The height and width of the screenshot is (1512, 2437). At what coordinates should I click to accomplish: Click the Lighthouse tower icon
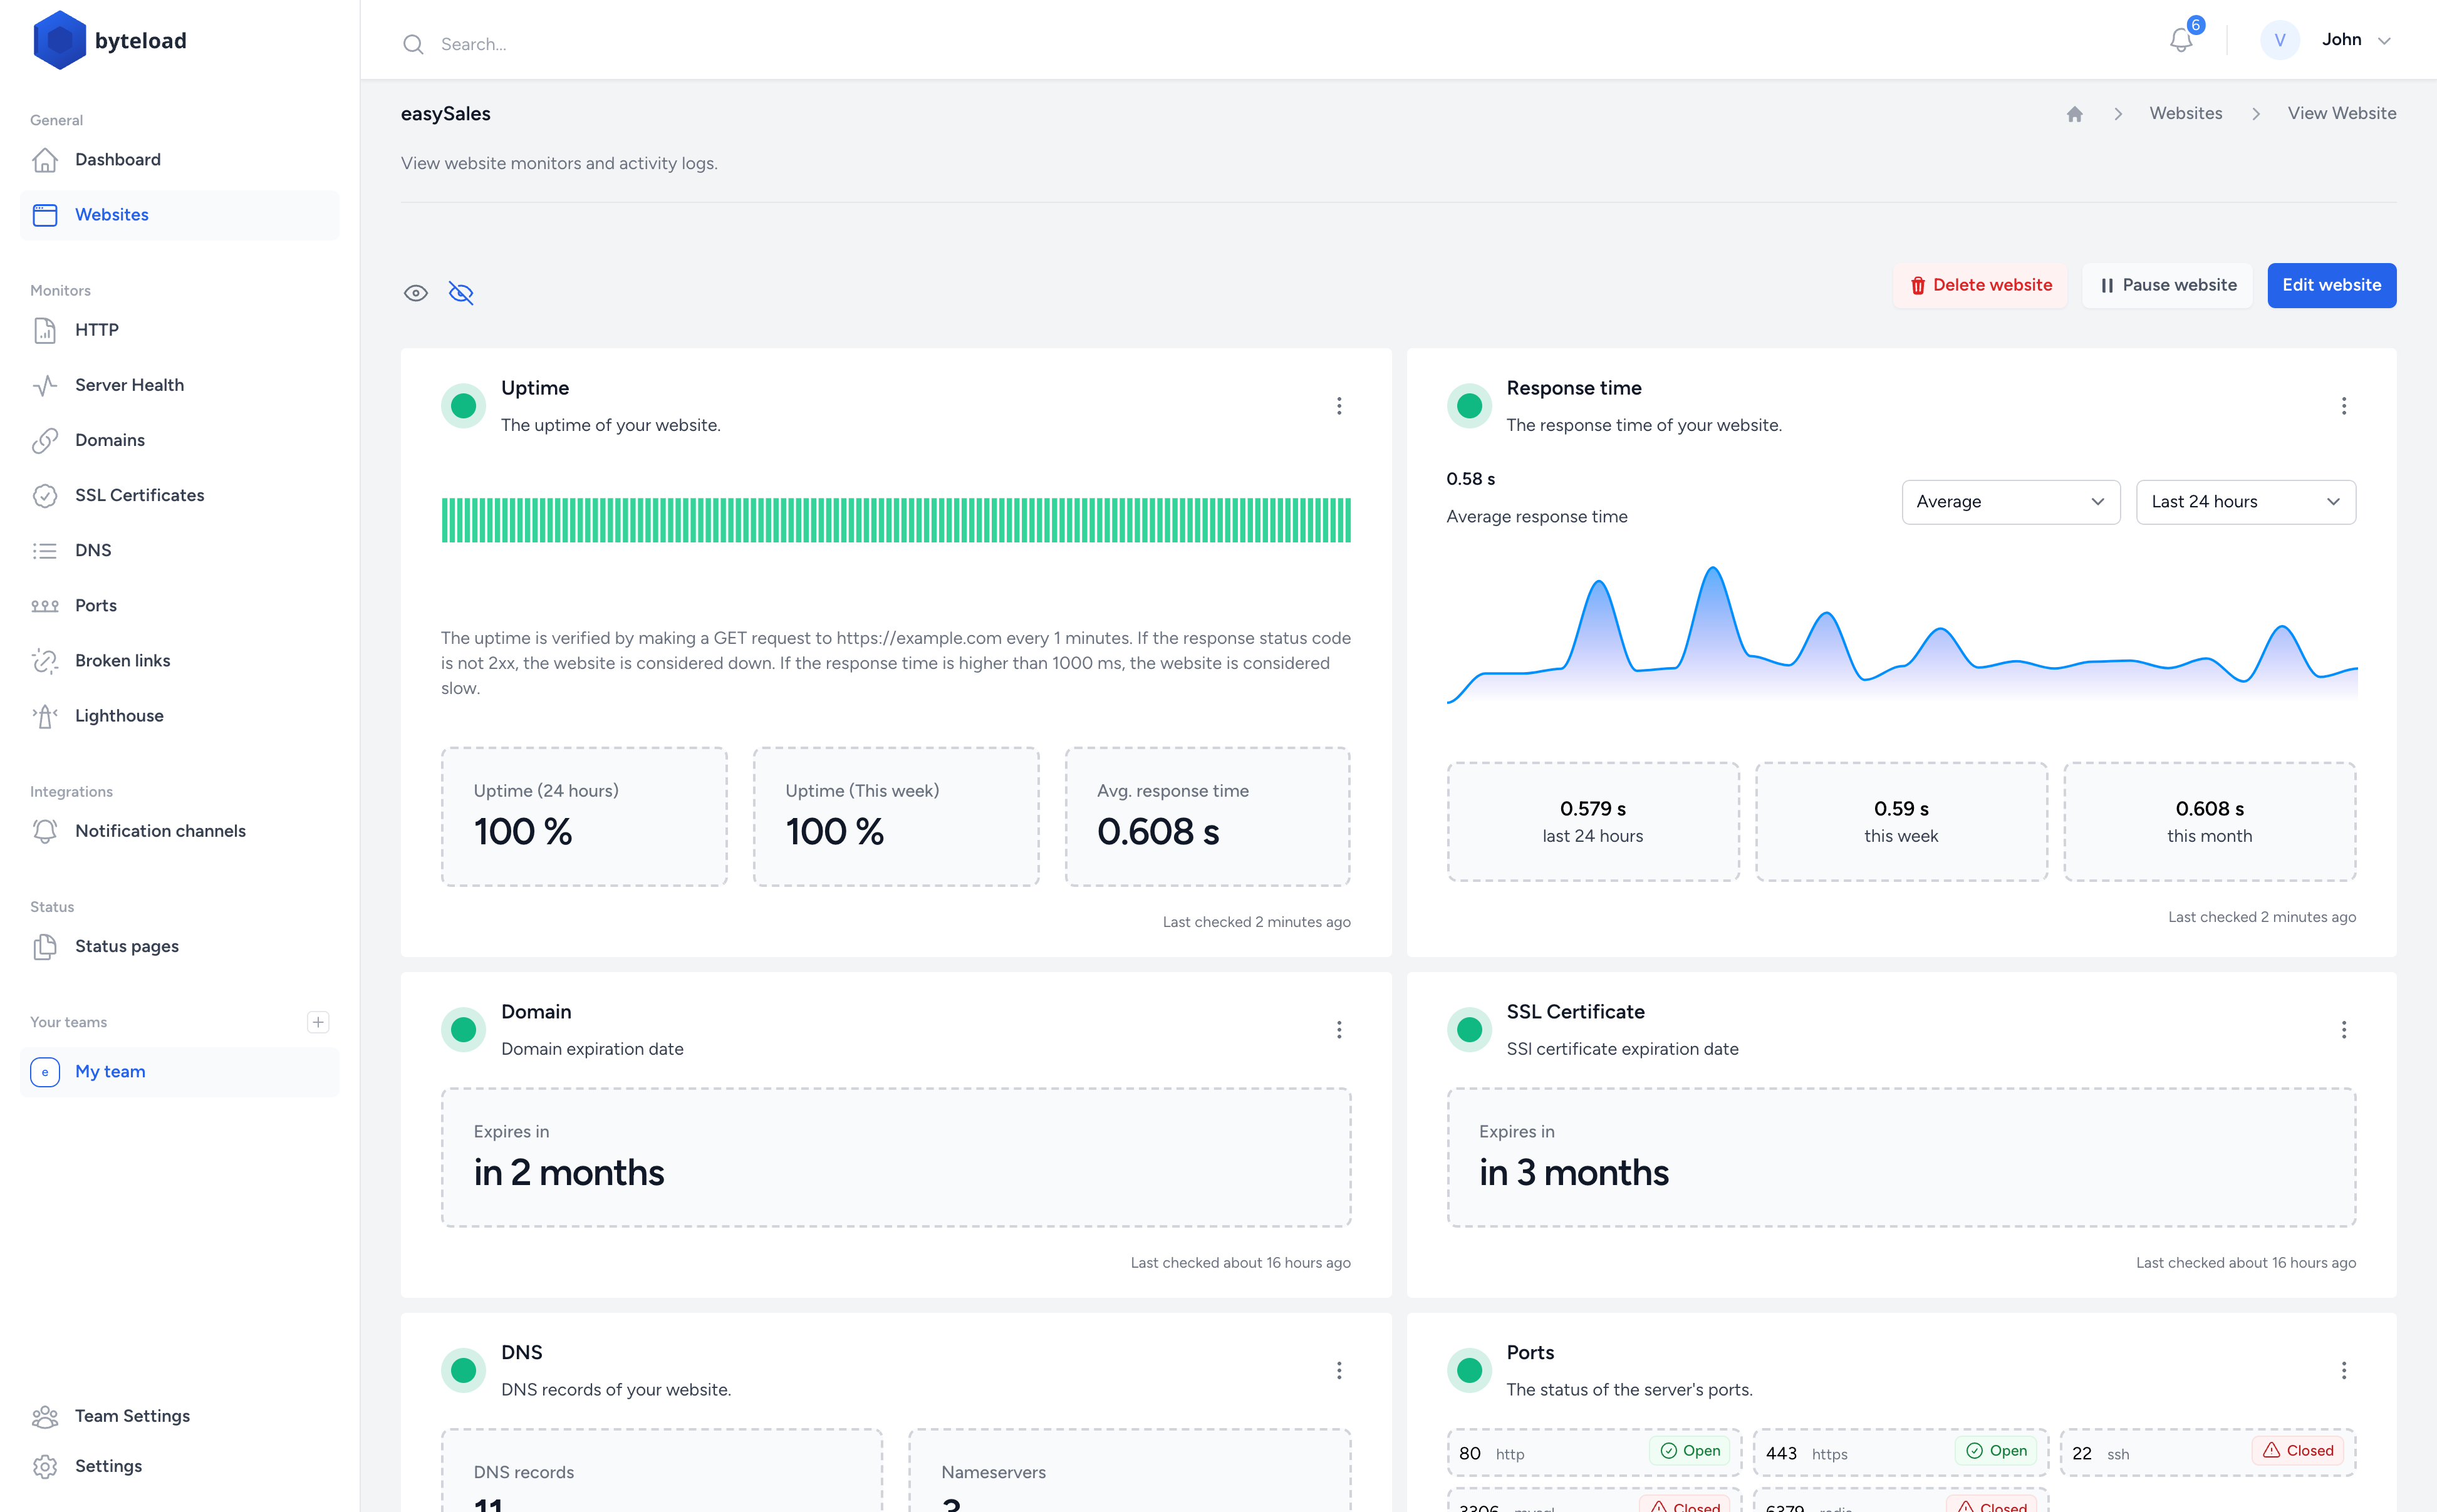click(45, 716)
